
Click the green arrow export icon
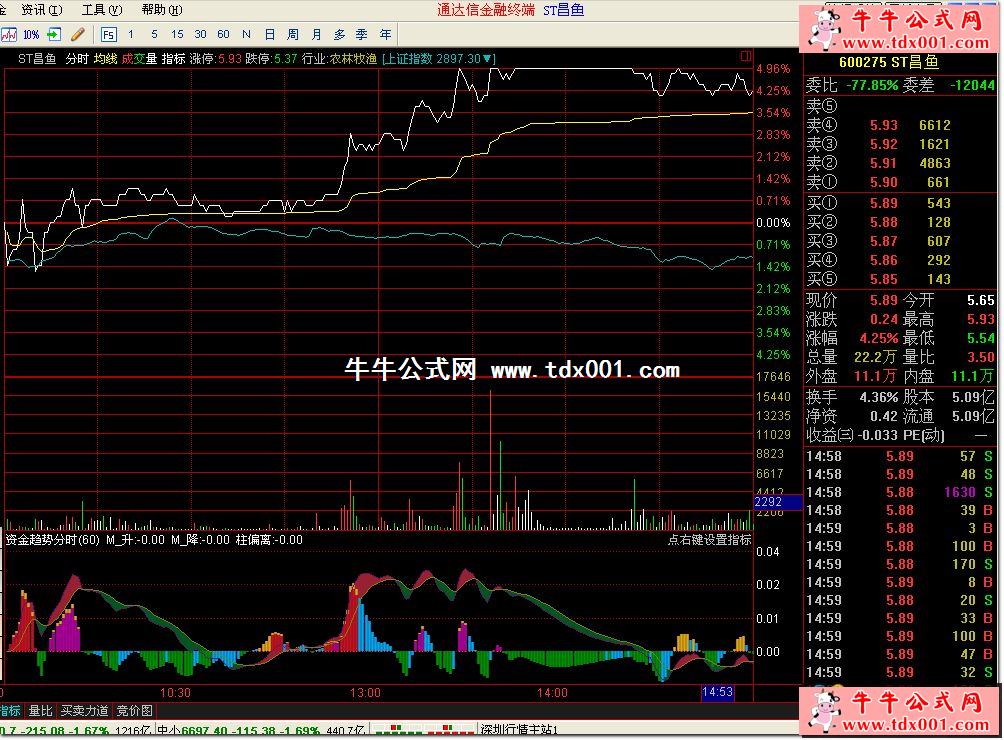click(x=54, y=35)
